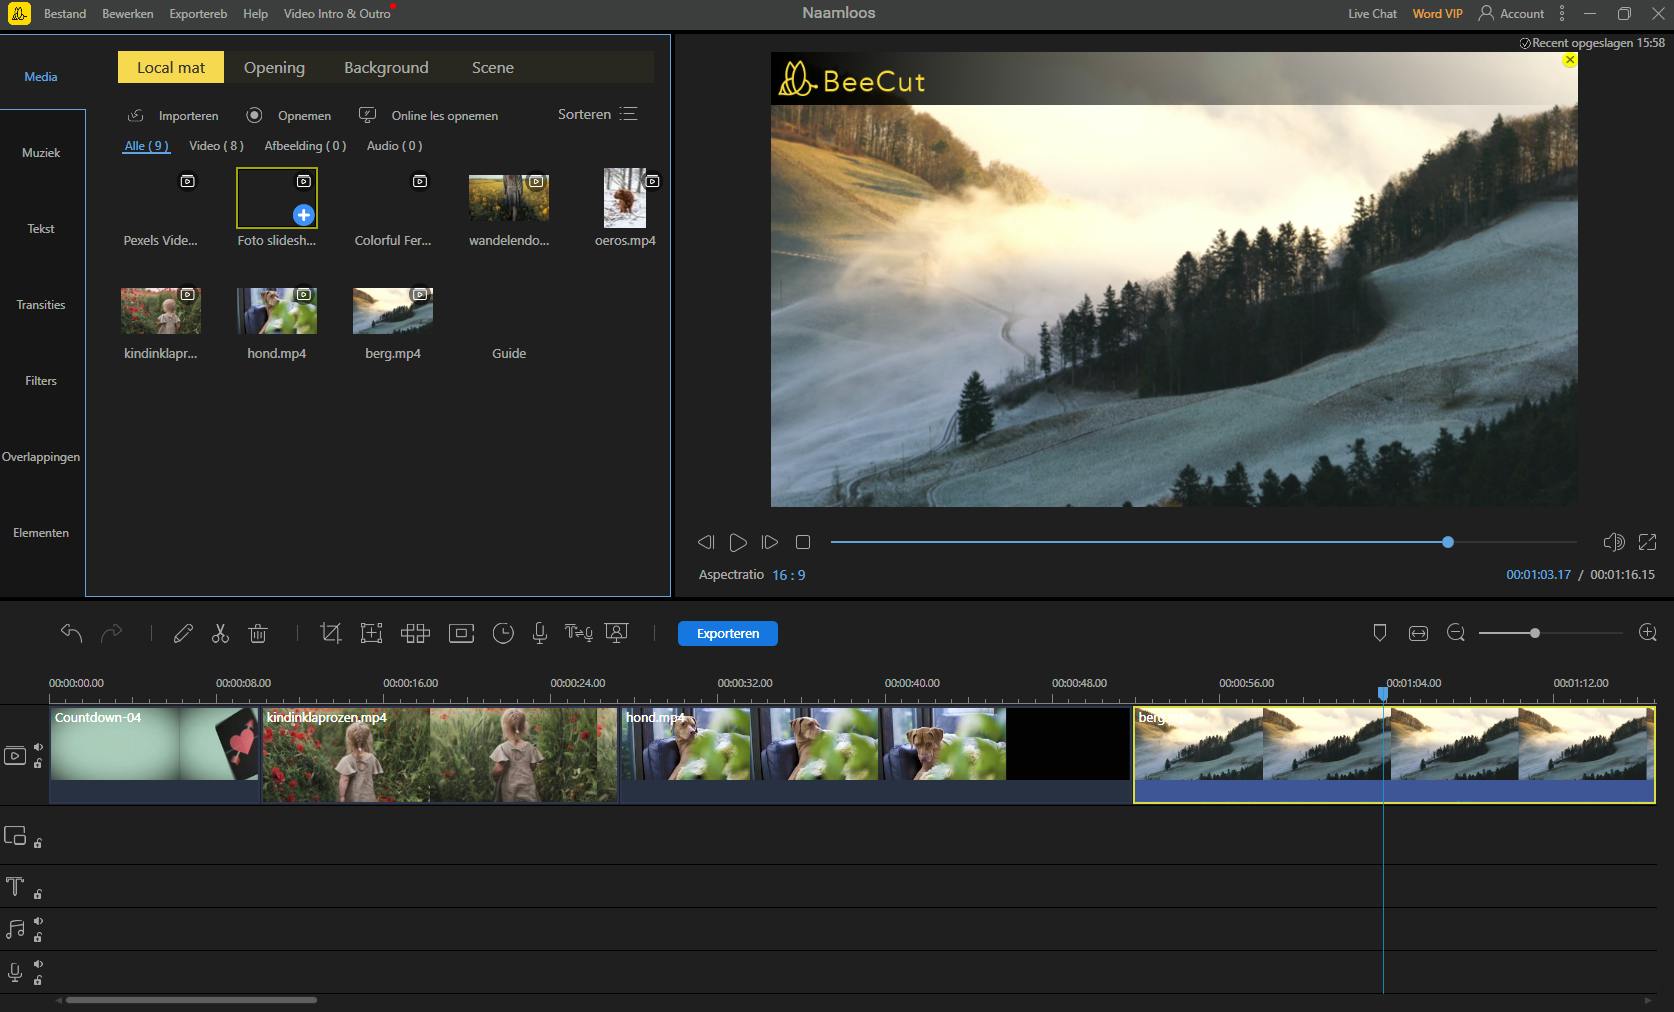This screenshot has width=1674, height=1012.
Task: Switch to the Opening tab
Action: pos(274,67)
